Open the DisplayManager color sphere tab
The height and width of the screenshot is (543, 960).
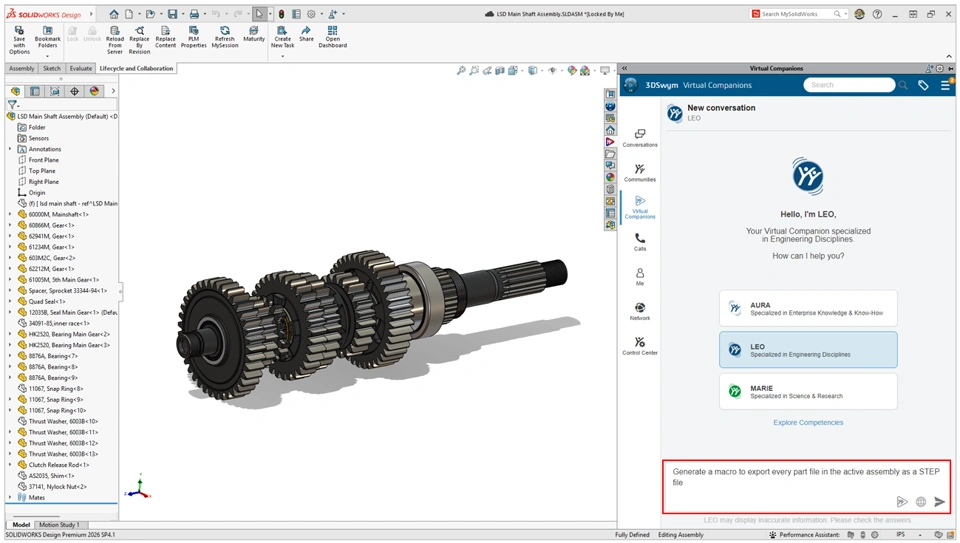pyautogui.click(x=94, y=91)
